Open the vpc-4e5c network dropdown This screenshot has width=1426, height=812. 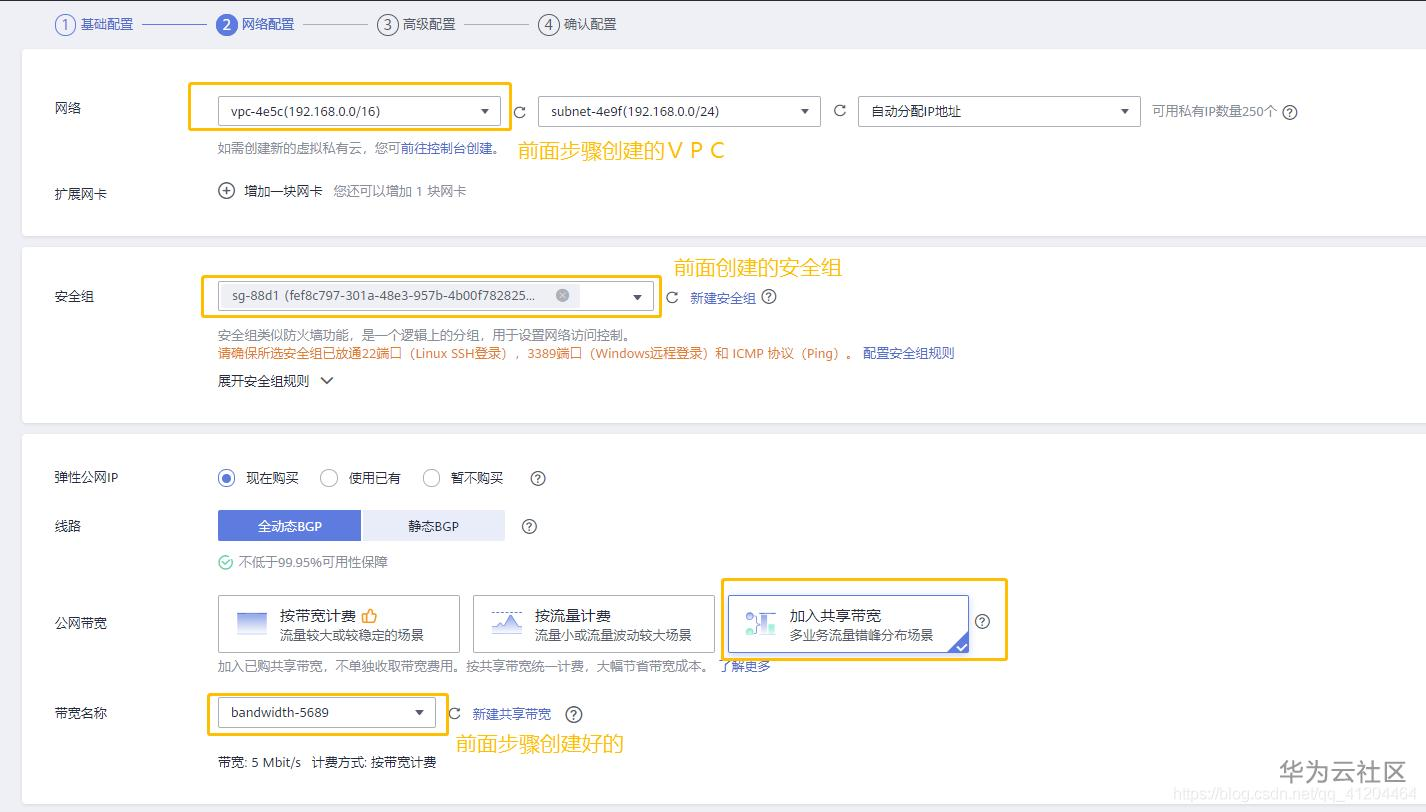click(x=359, y=111)
